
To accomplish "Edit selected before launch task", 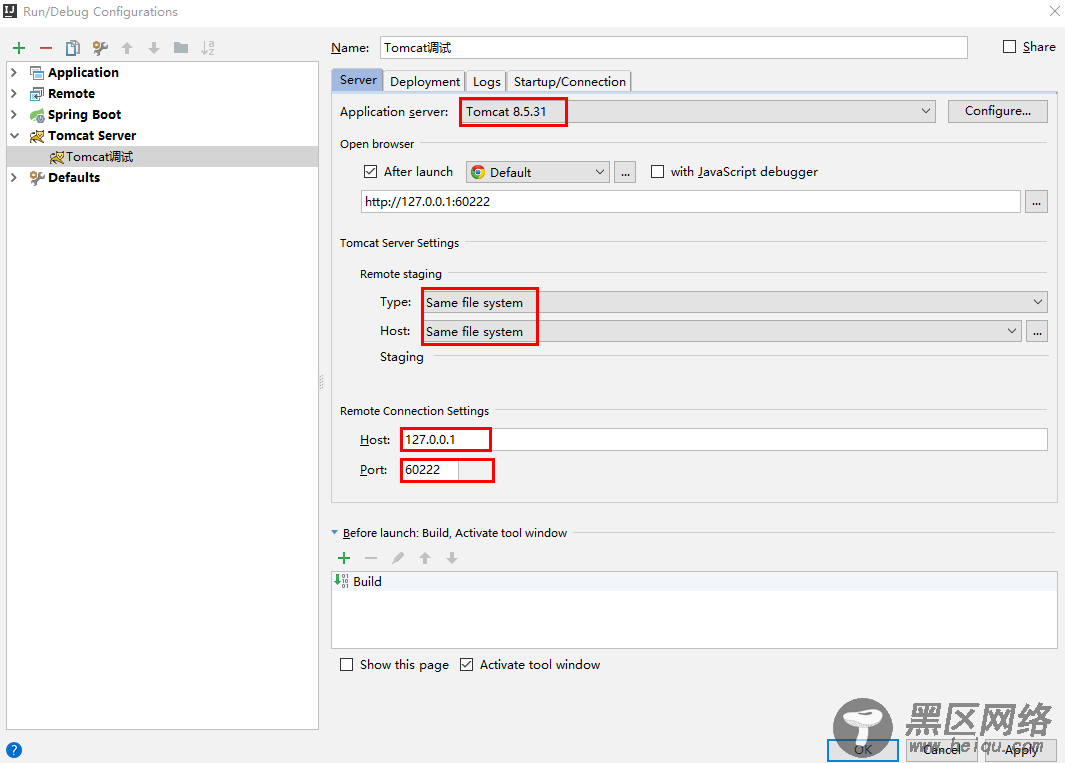I will pos(398,558).
